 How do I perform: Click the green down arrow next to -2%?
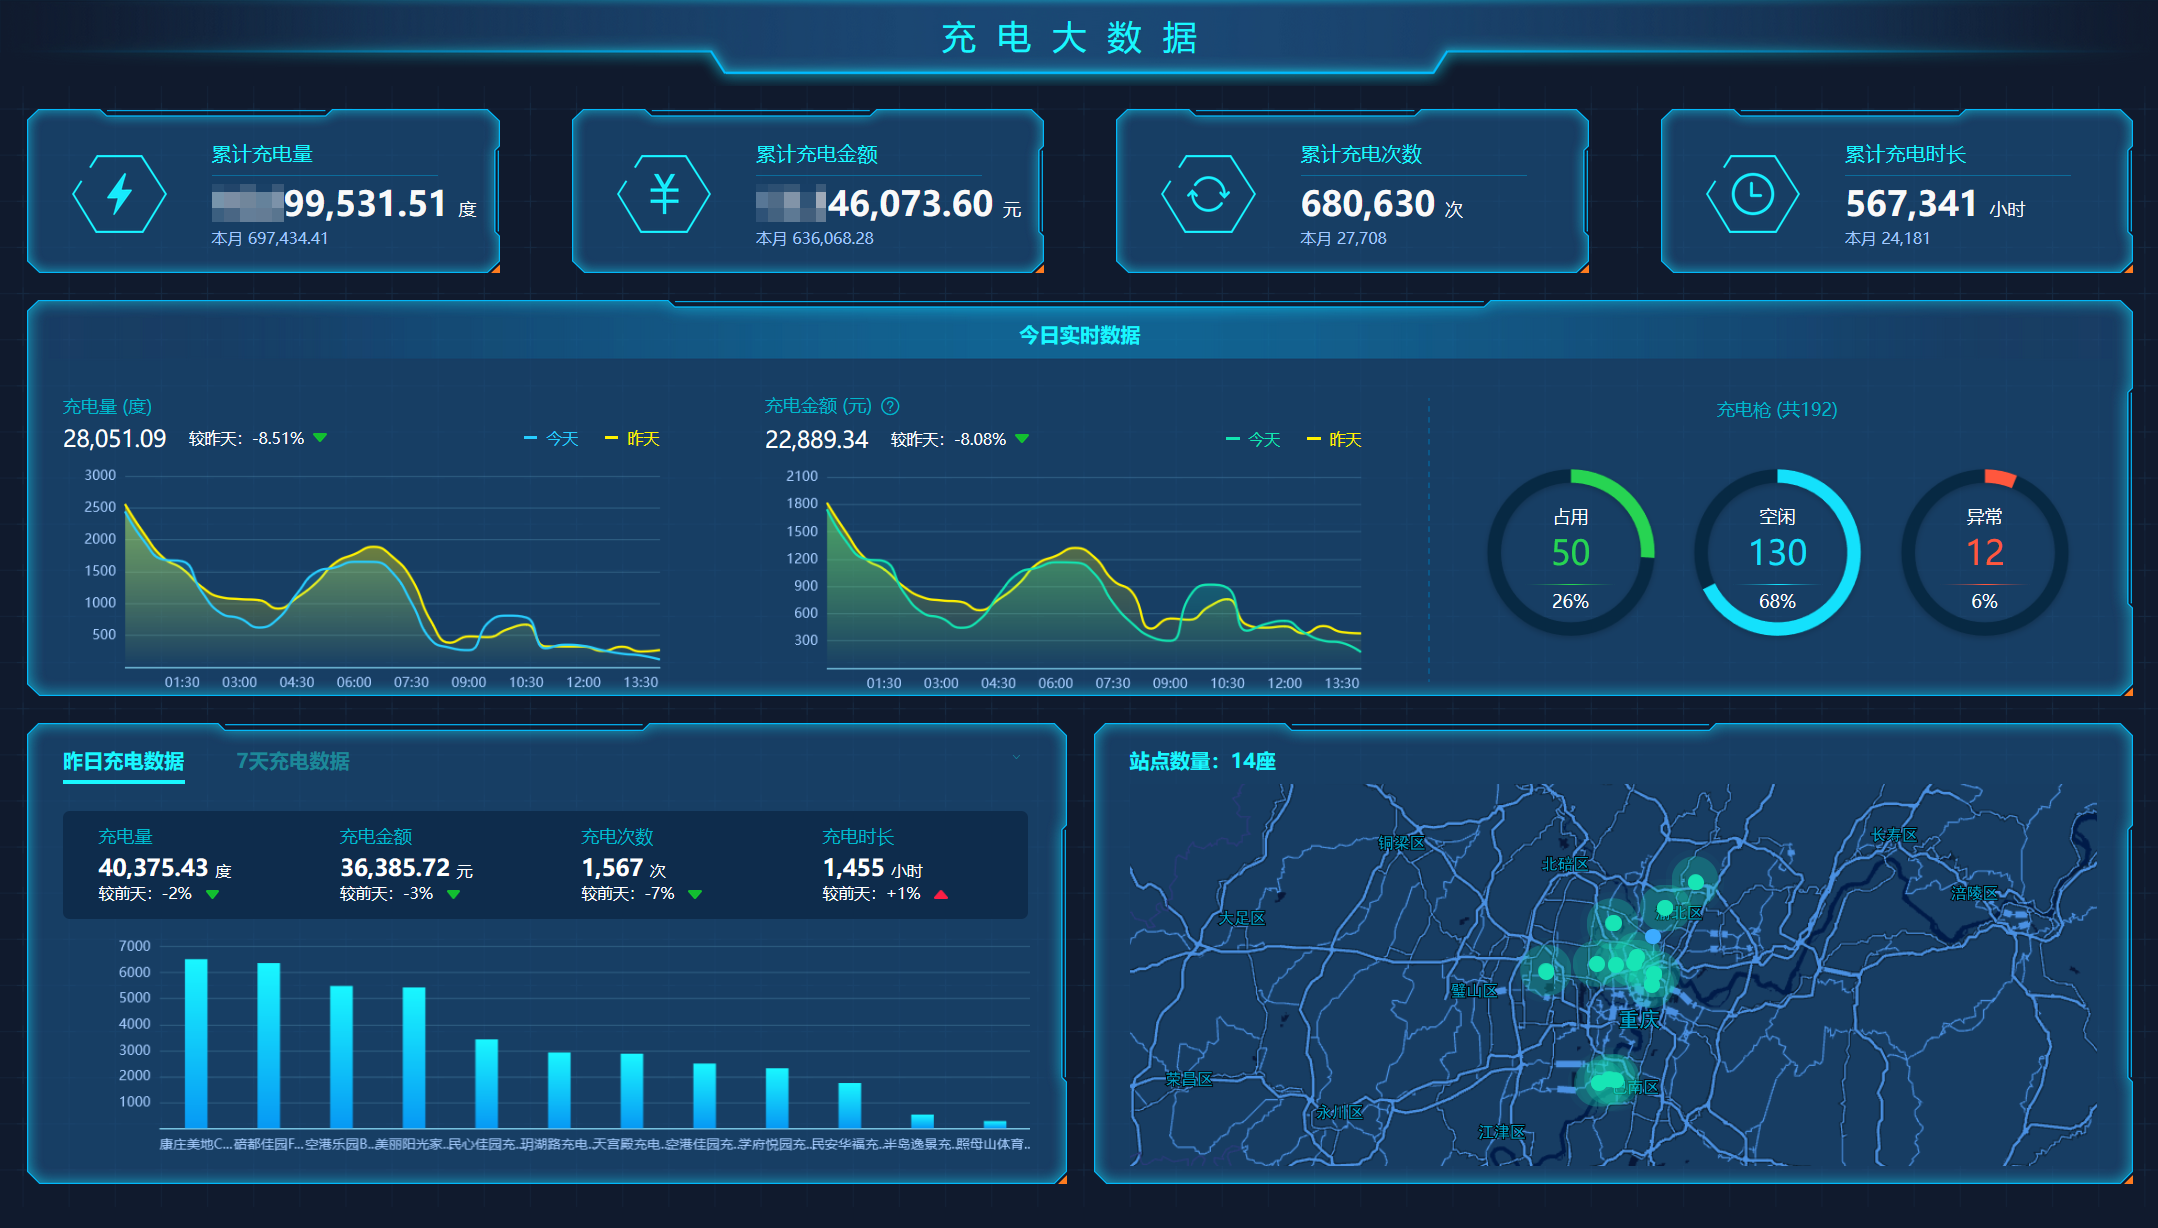coord(212,894)
